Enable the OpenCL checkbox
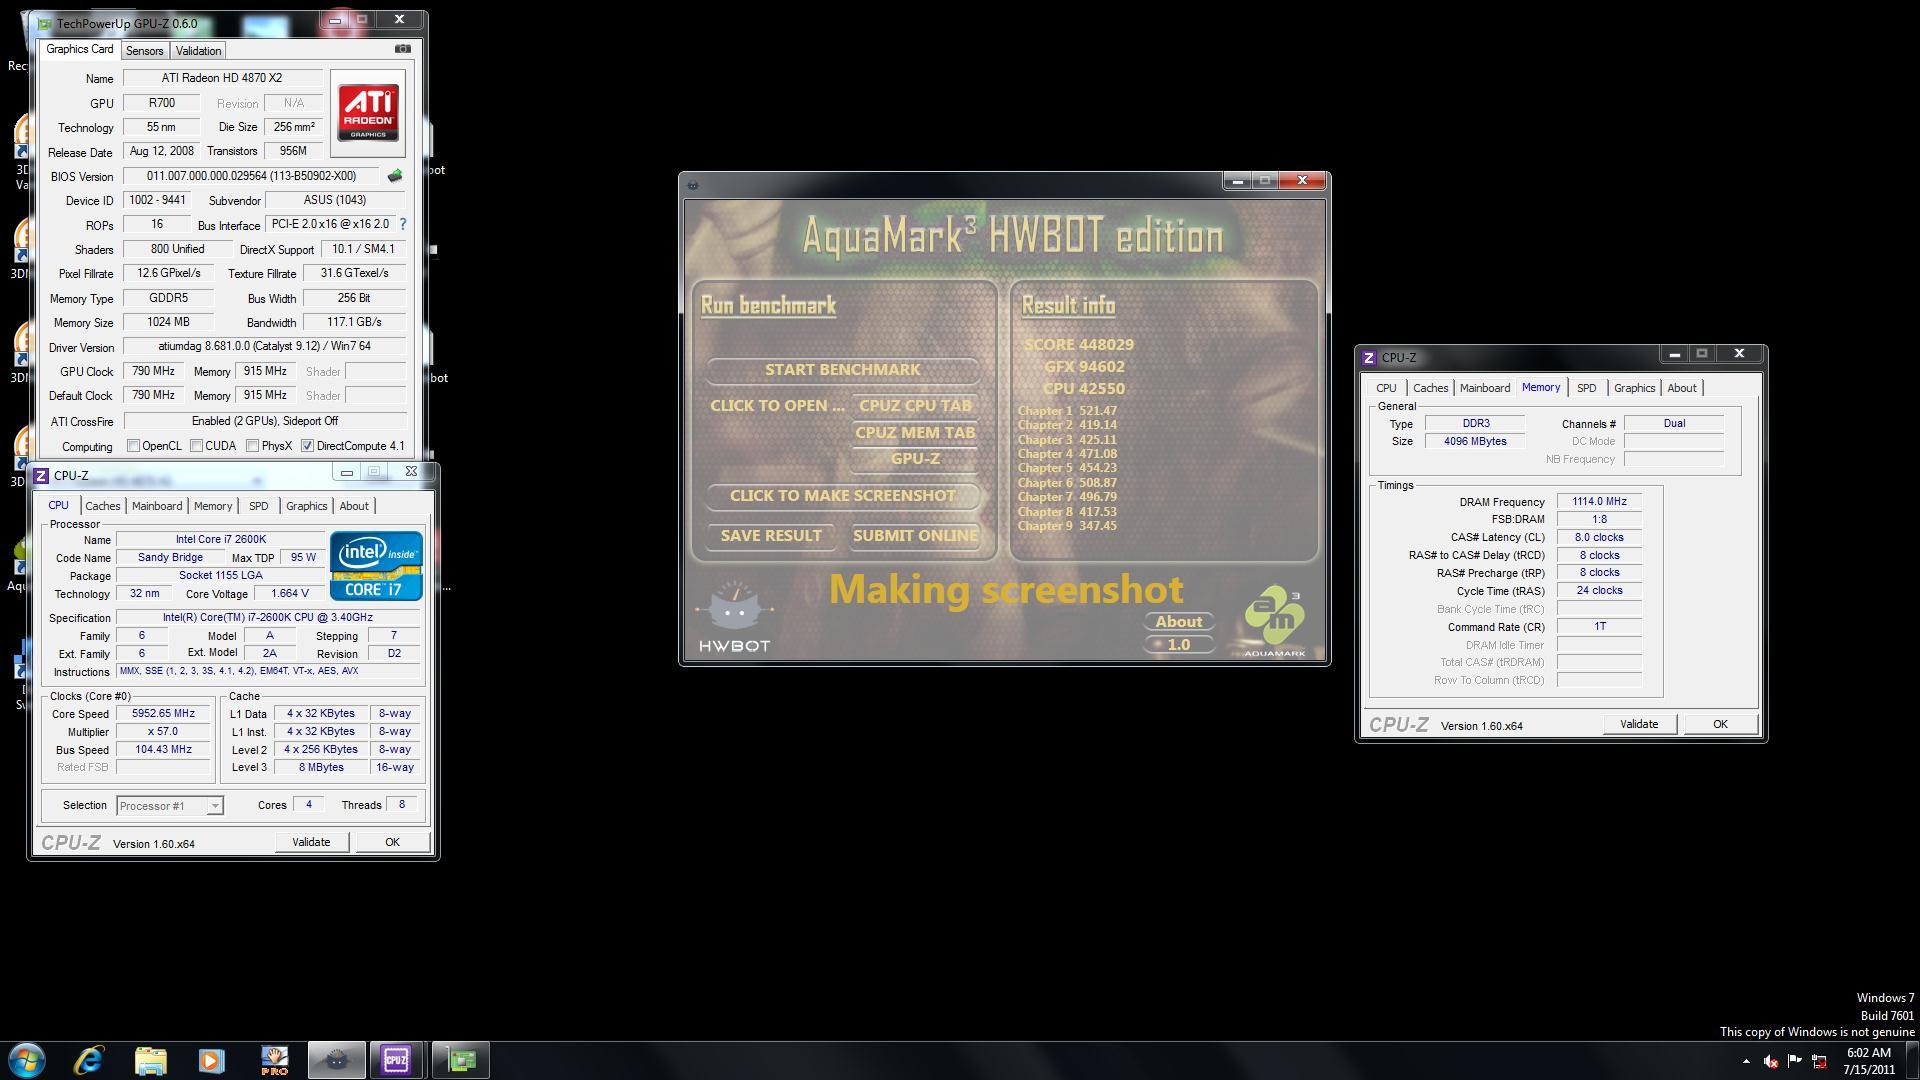Screen dimensions: 1920x1080 click(x=134, y=446)
